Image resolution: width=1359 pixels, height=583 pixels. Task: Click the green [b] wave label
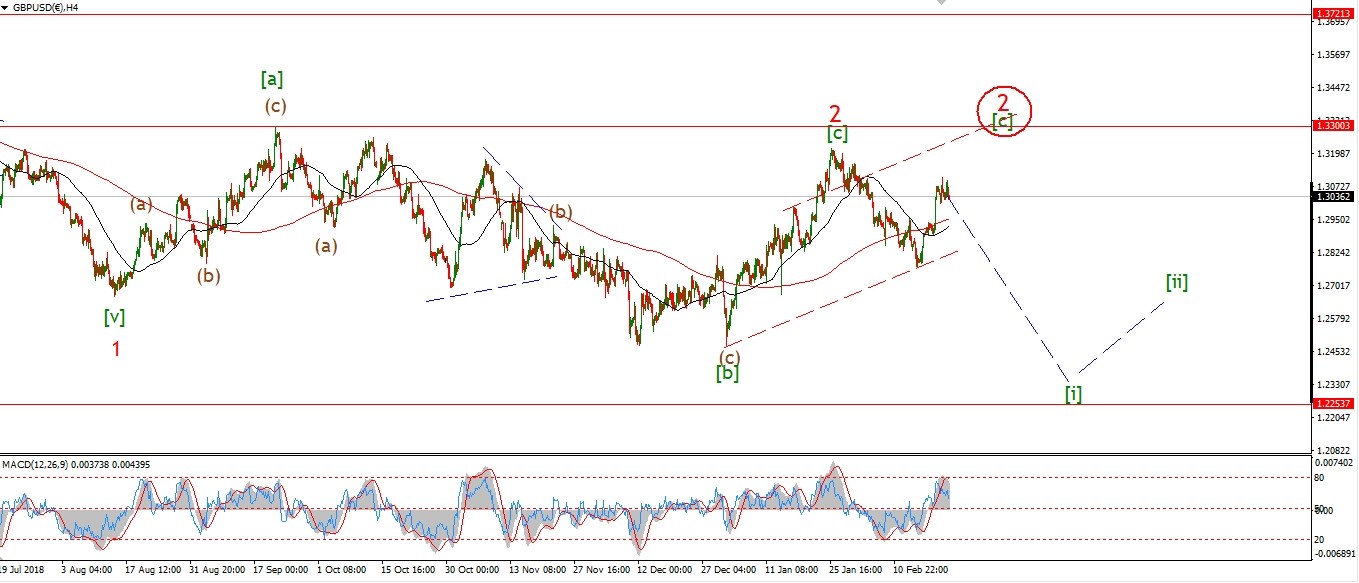pos(727,374)
